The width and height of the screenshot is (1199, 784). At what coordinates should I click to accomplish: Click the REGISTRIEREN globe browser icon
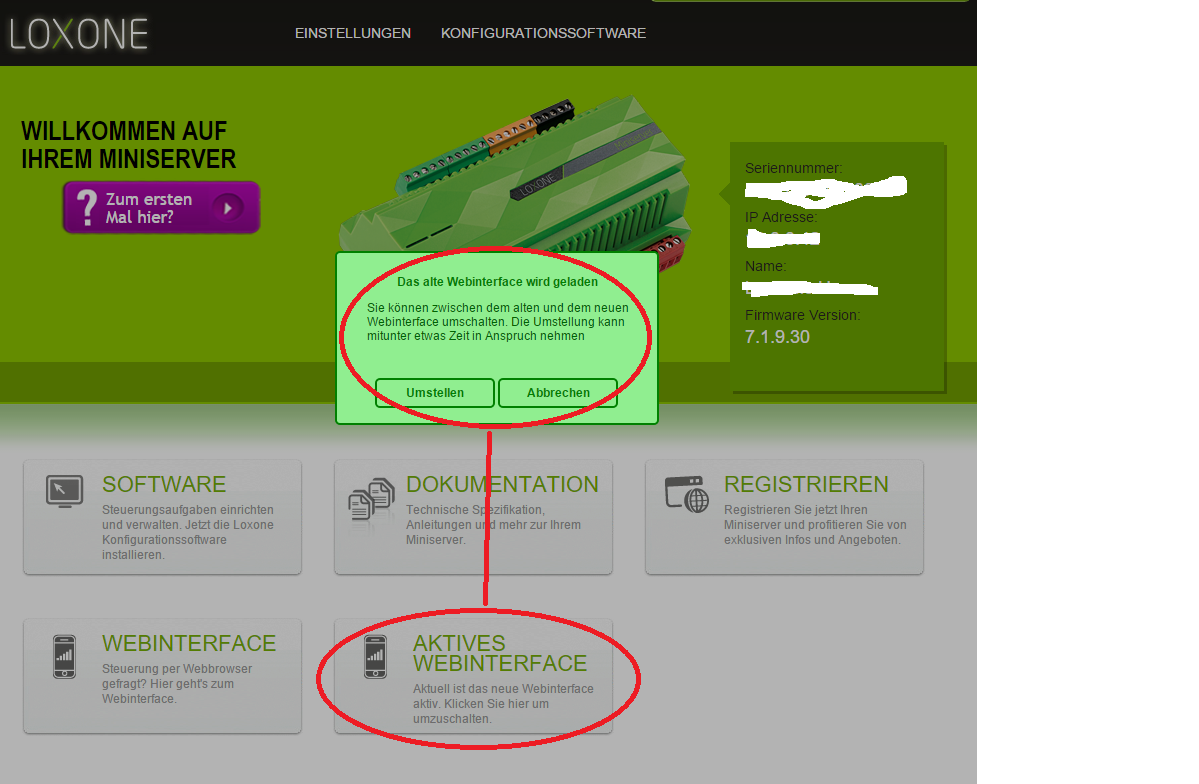tap(687, 494)
